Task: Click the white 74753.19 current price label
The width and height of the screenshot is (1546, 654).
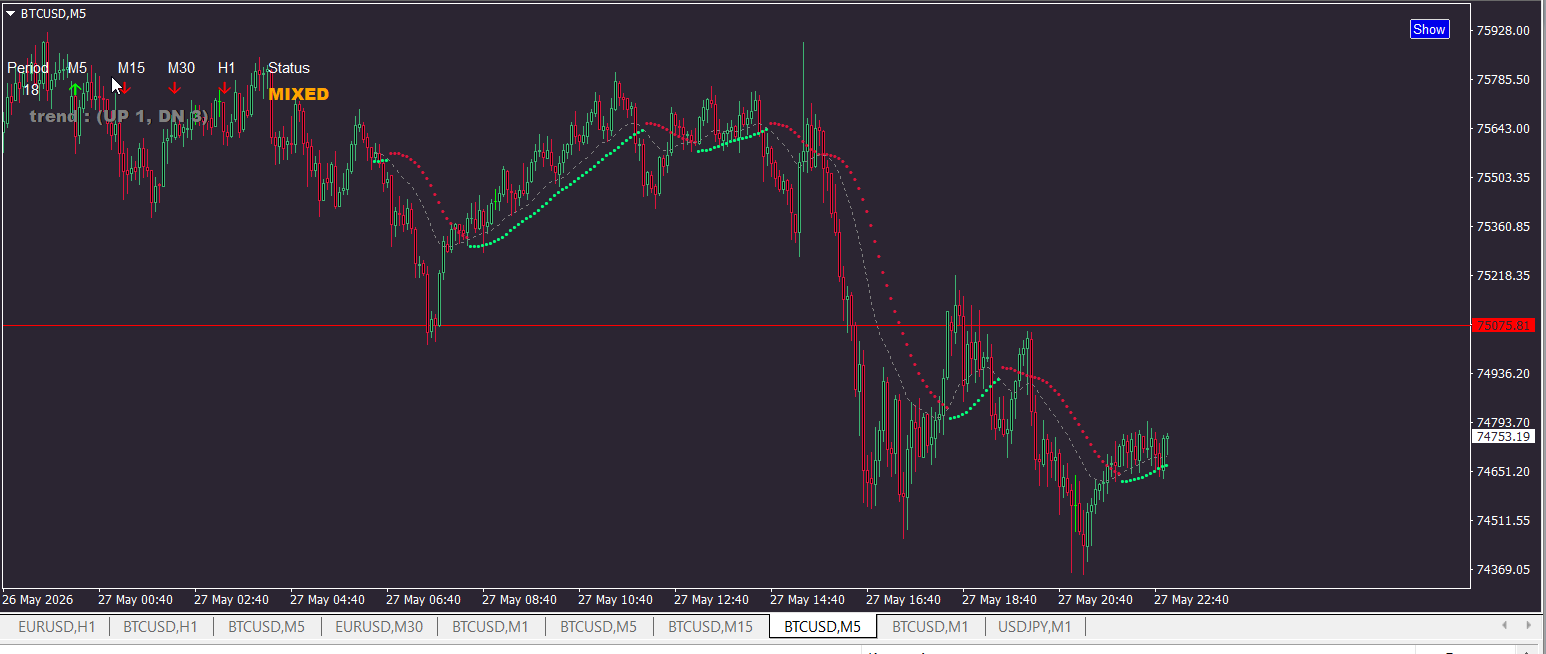Action: (x=1503, y=437)
